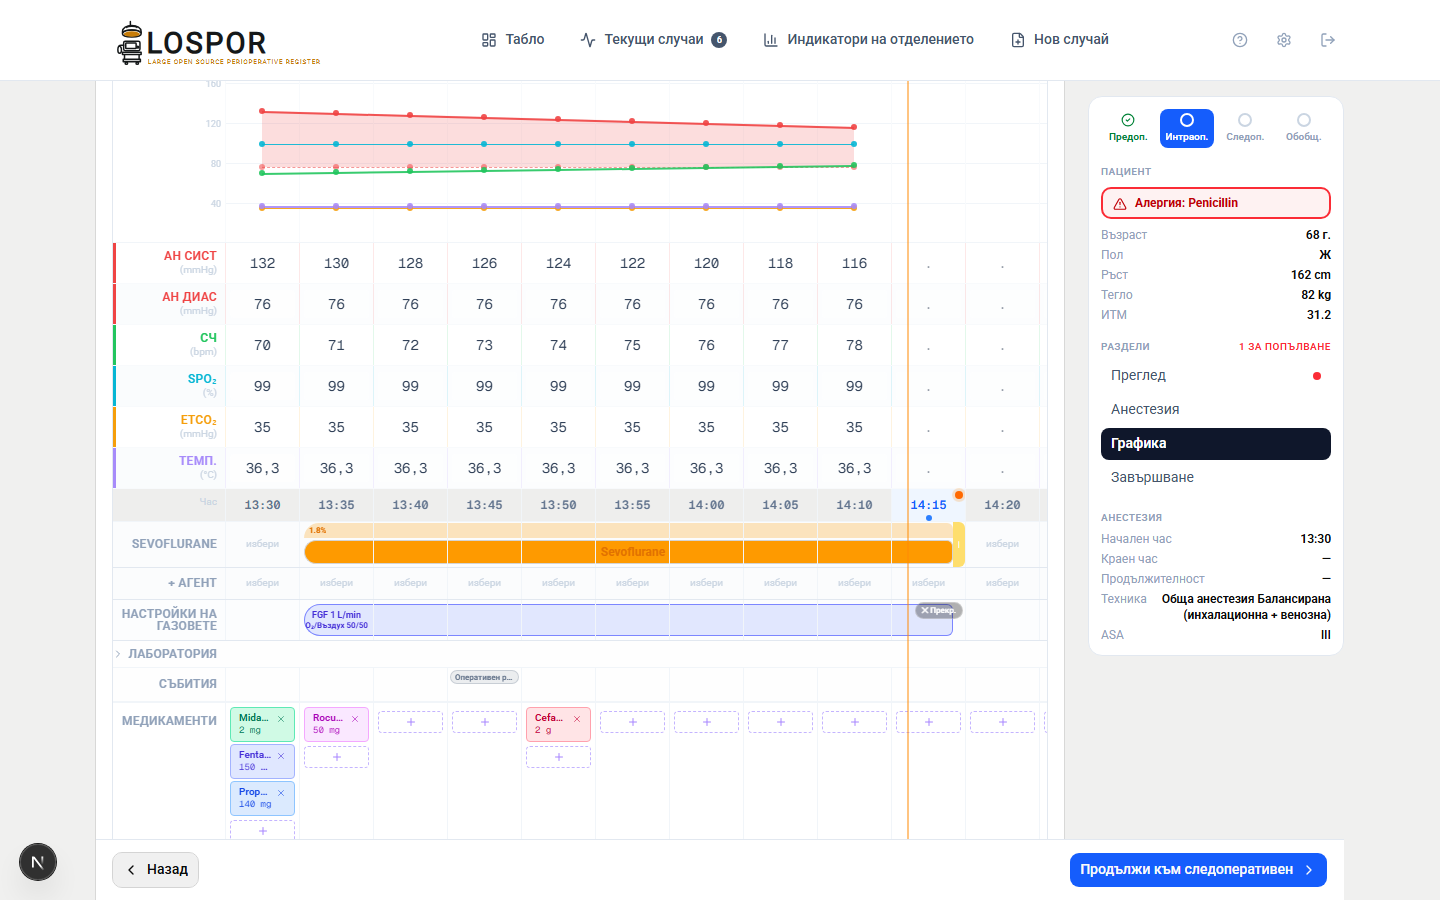Image resolution: width=1440 pixels, height=900 pixels.
Task: Remove the Fentanyl 150 medication entry
Action: coord(281,756)
